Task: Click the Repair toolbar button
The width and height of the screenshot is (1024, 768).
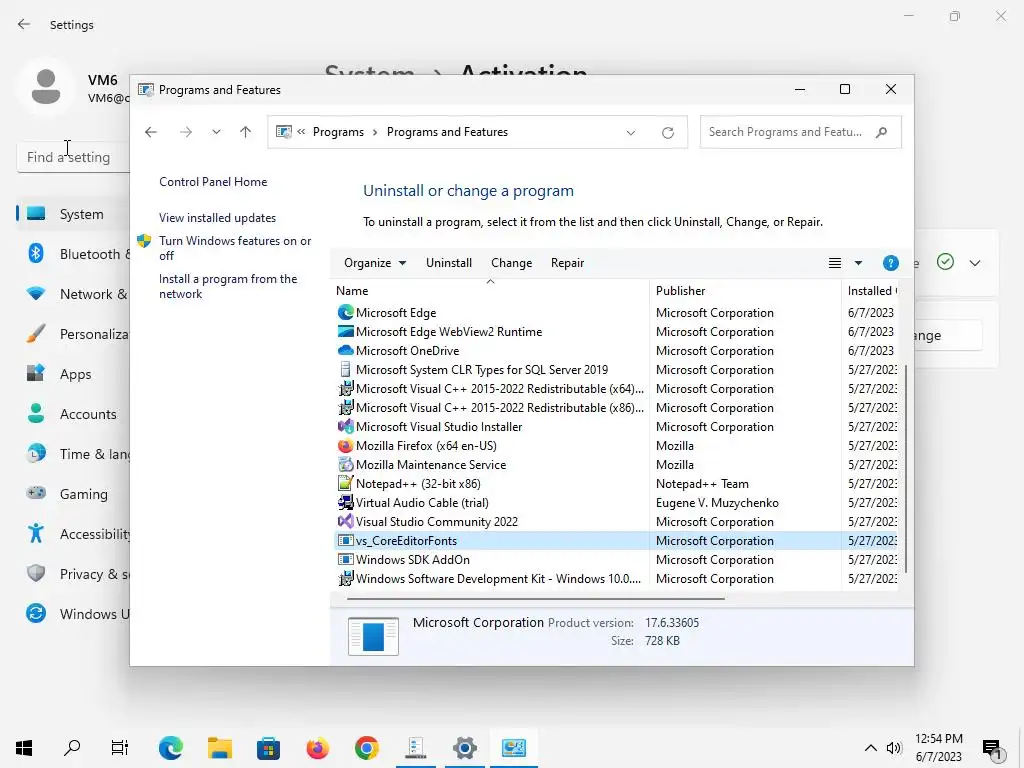Action: (x=568, y=263)
